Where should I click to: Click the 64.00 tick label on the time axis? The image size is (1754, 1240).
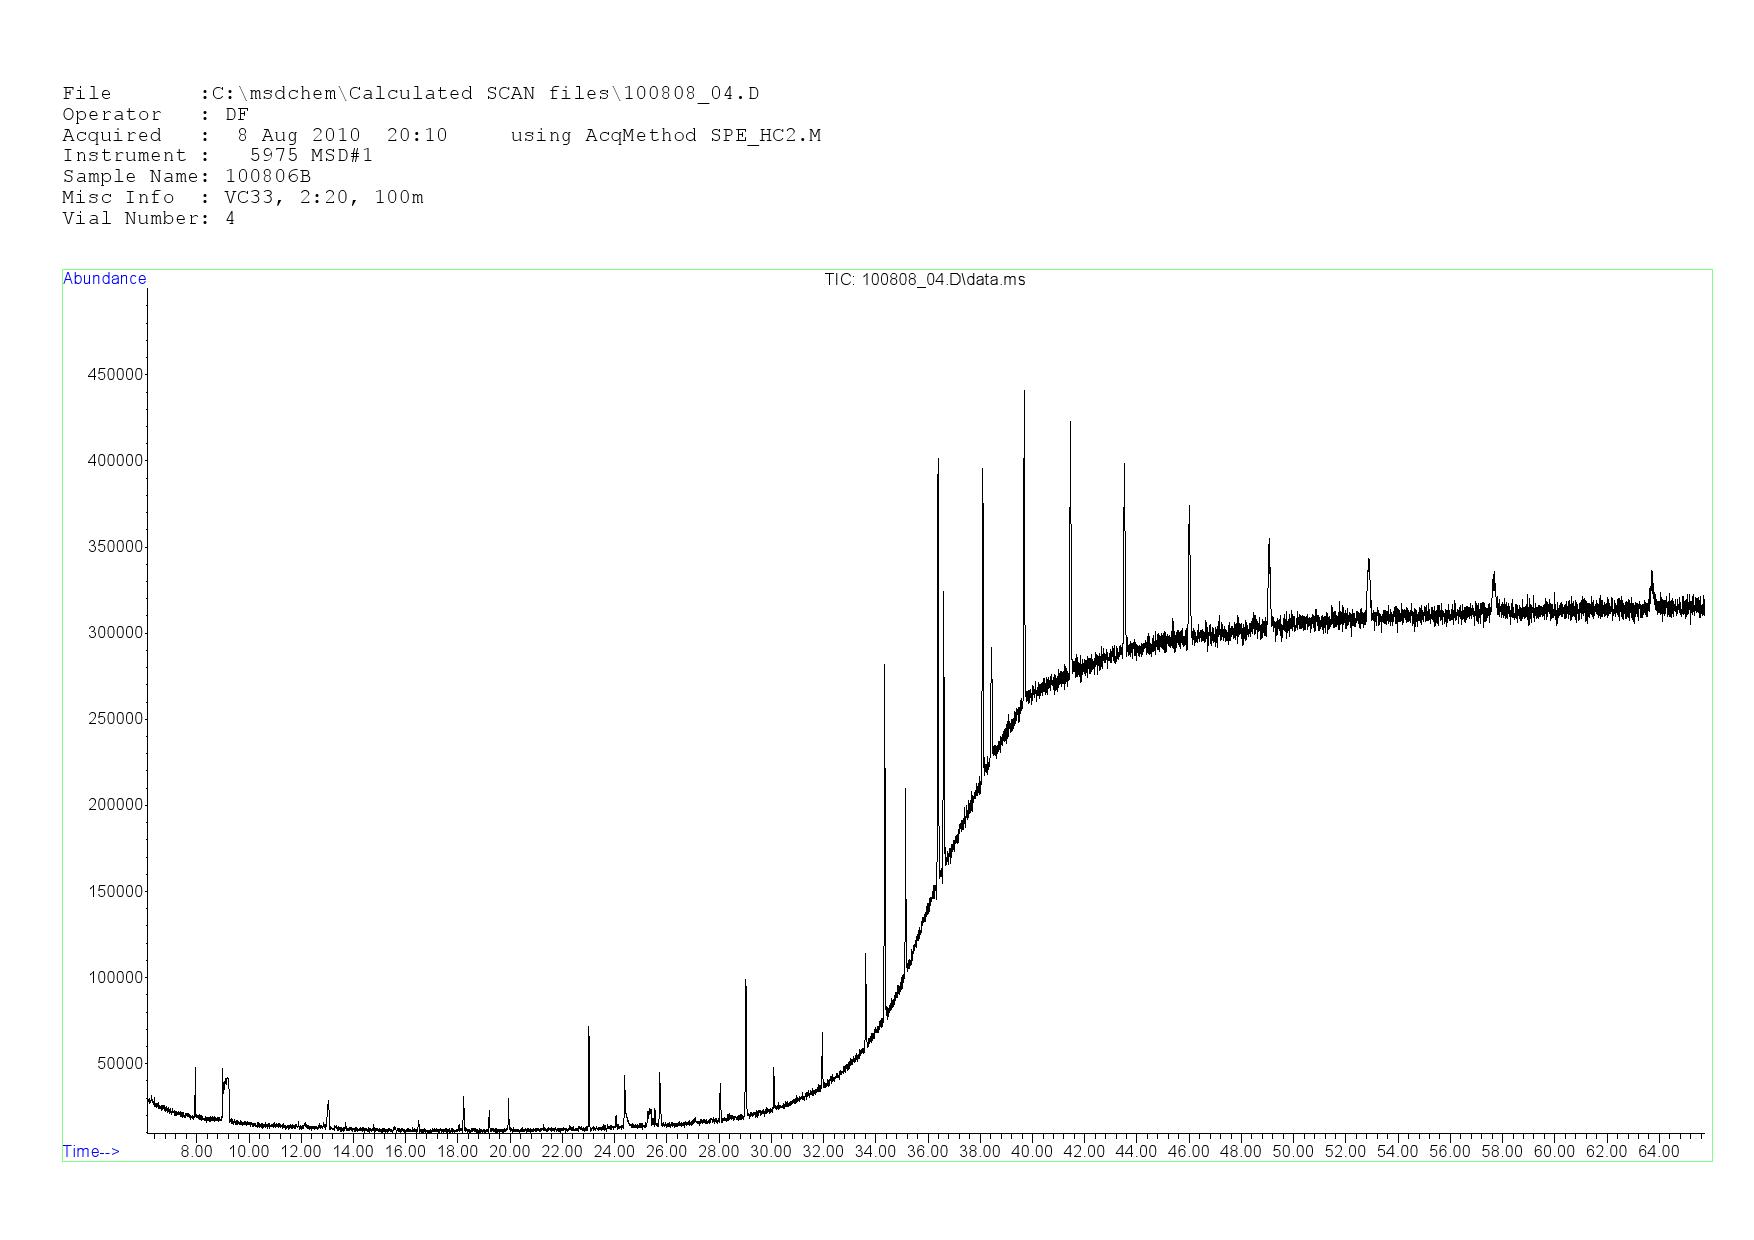point(1658,1151)
